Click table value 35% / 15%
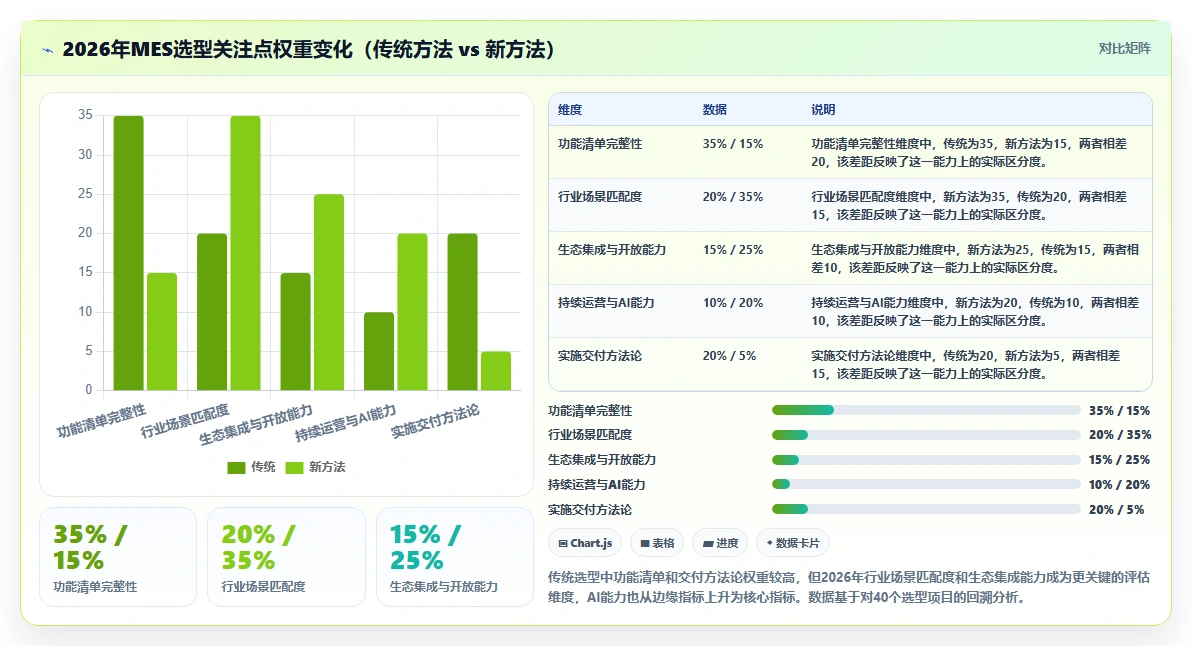Viewport: 1192px width, 646px height. pyautogui.click(x=733, y=144)
